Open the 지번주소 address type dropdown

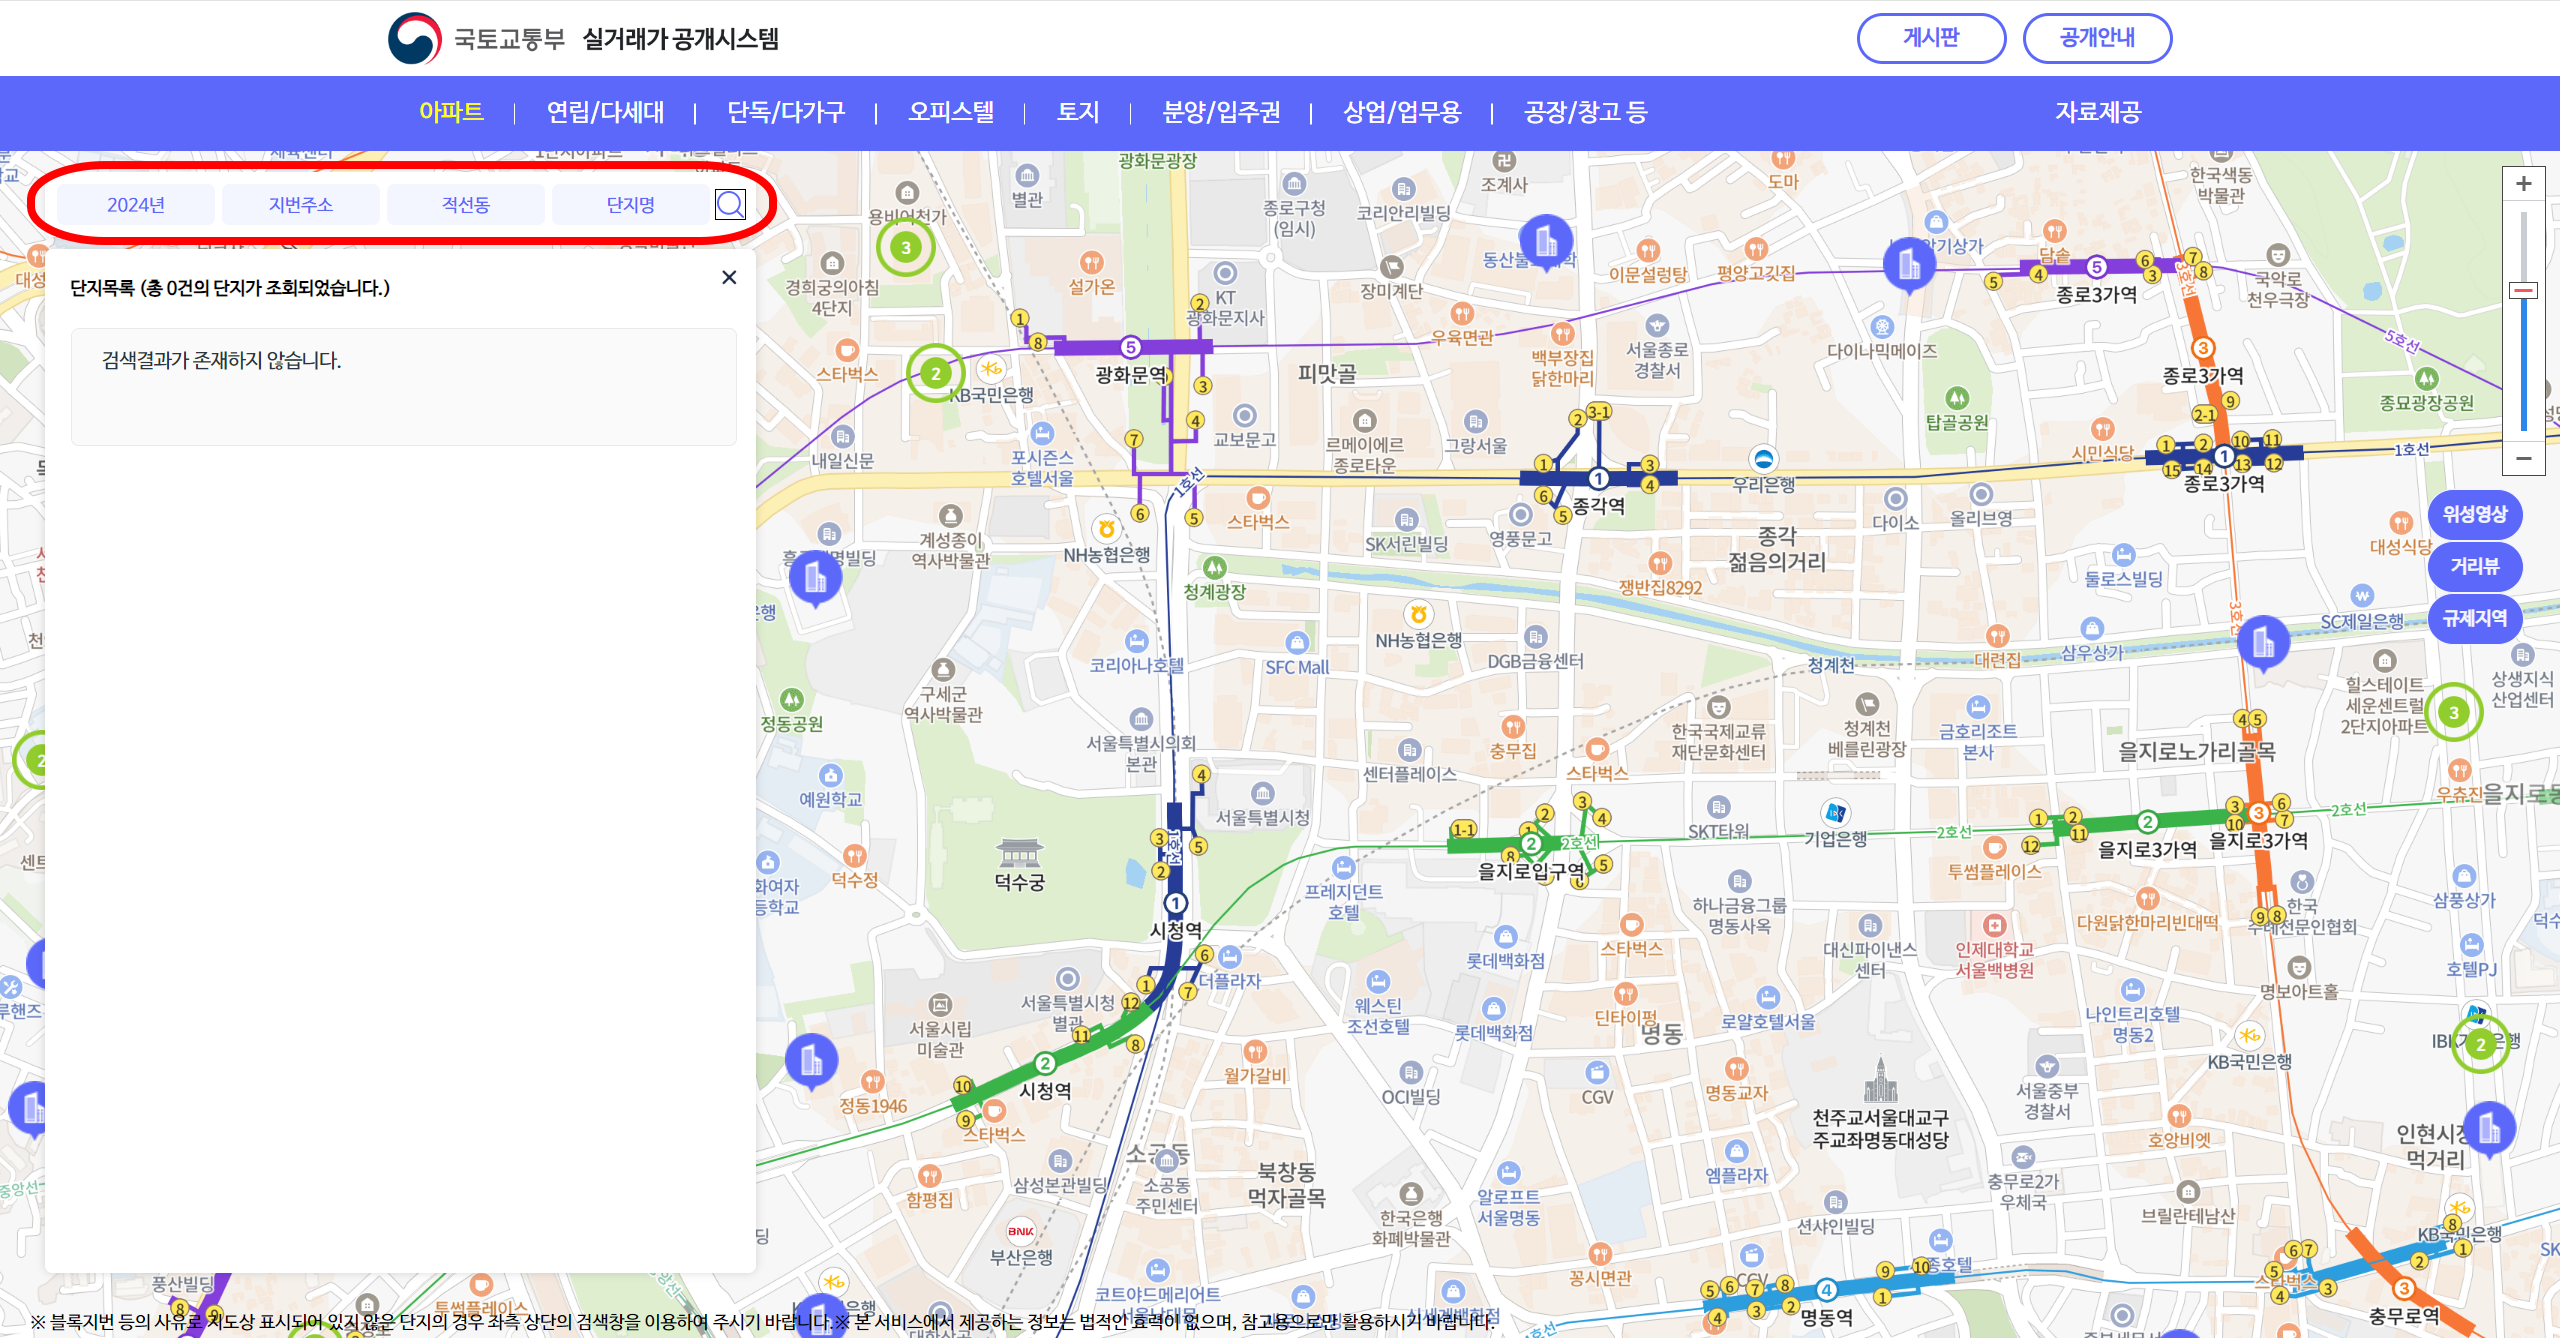click(x=300, y=205)
